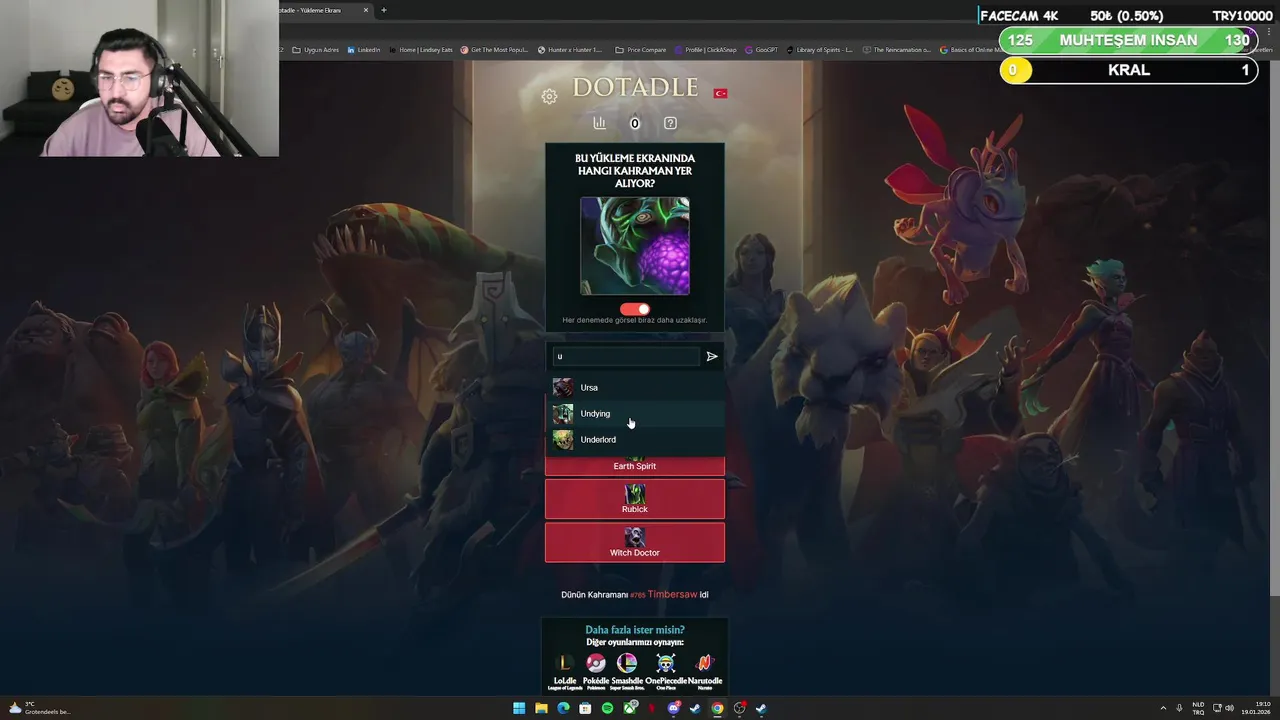This screenshot has width=1280, height=720.
Task: Click the Rubick wrong guess row
Action: click(635, 499)
